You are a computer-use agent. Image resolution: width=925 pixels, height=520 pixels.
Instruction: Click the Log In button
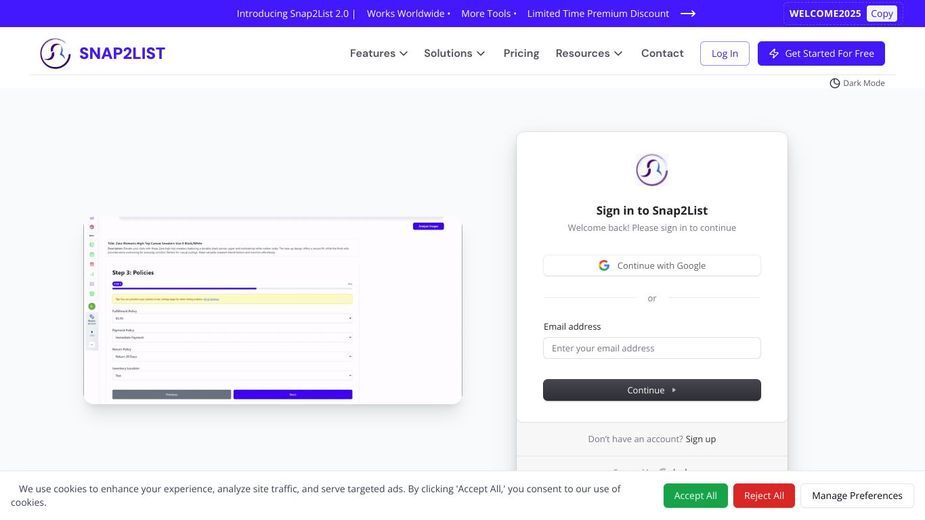[x=724, y=54]
